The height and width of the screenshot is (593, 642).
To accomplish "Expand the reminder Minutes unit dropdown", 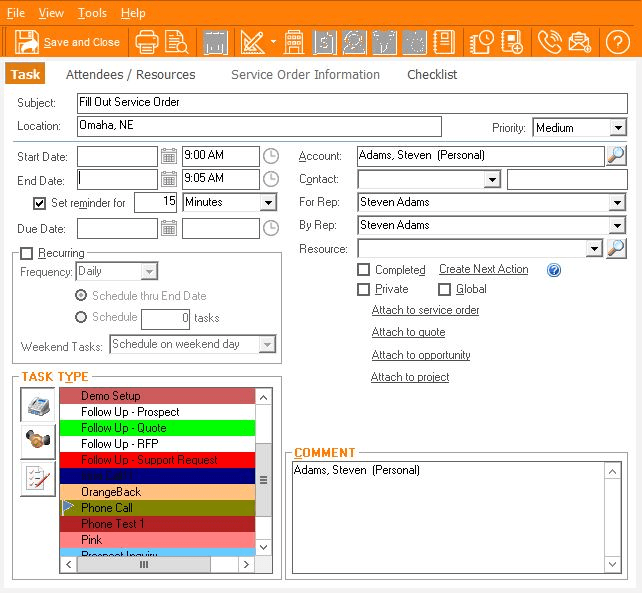I will tap(268, 202).
